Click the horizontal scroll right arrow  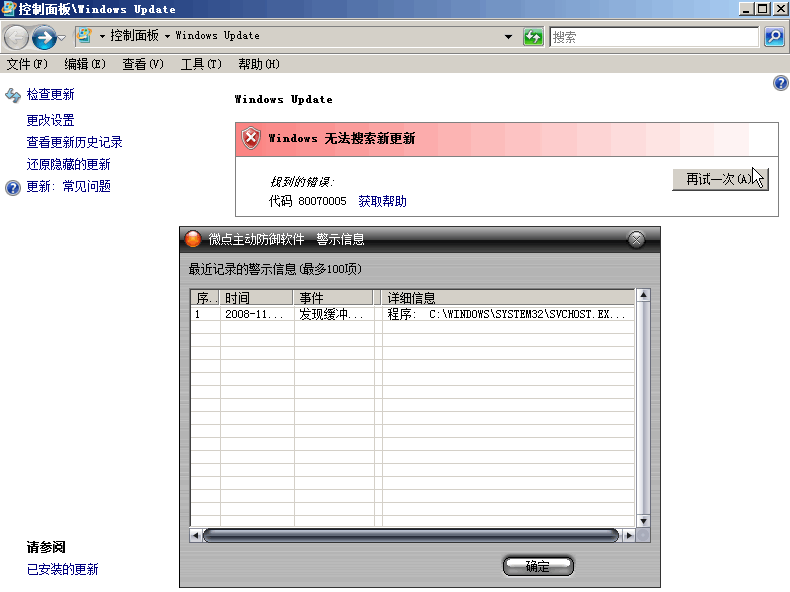click(628, 535)
